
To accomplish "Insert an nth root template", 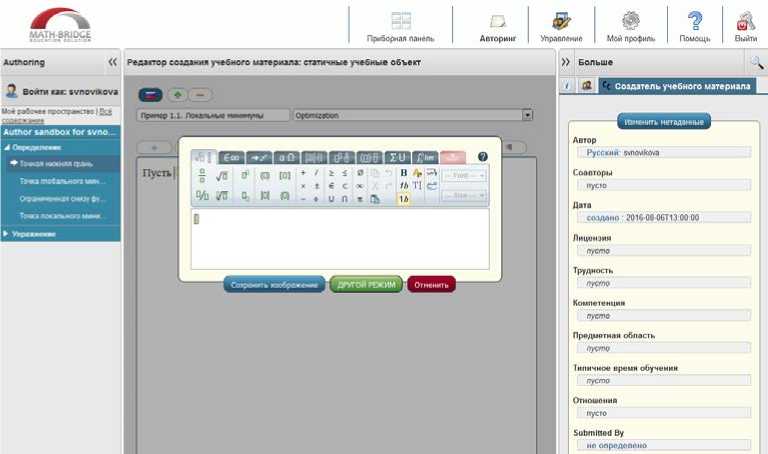I will [x=222, y=195].
